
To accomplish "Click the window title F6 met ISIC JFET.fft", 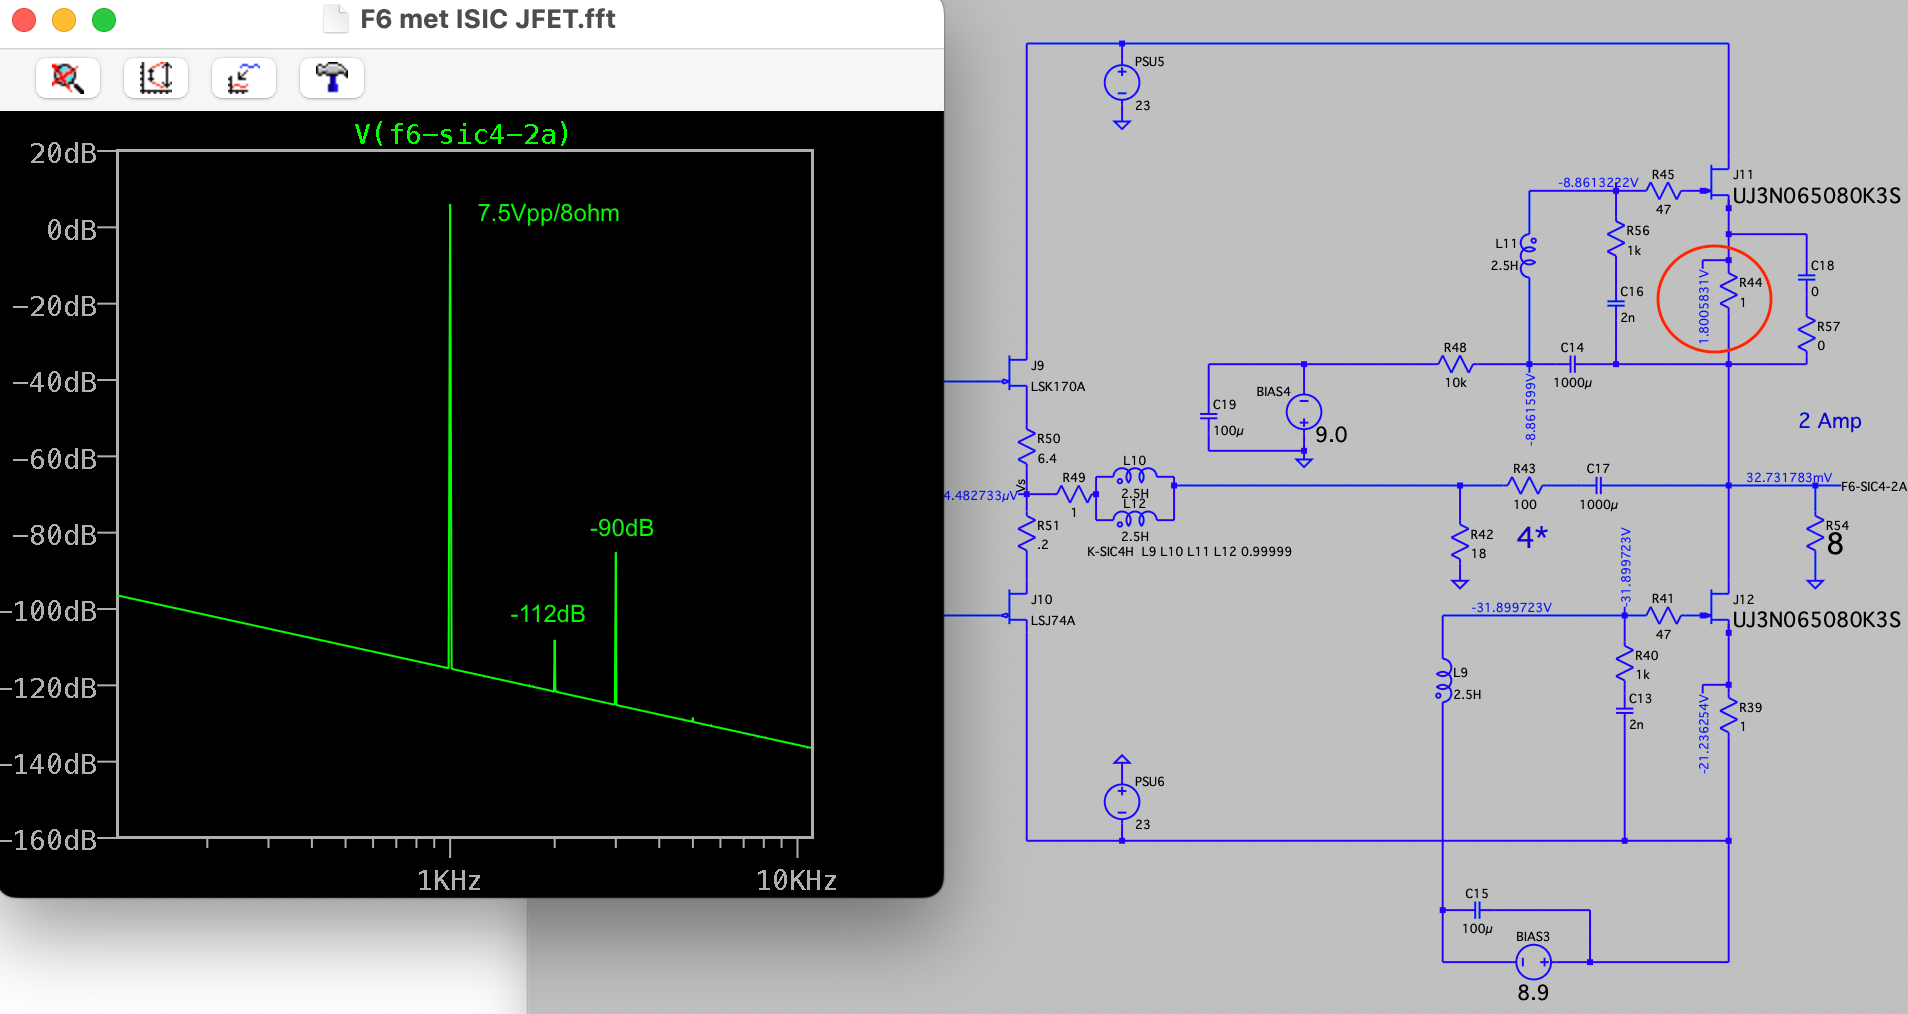I will tap(488, 19).
